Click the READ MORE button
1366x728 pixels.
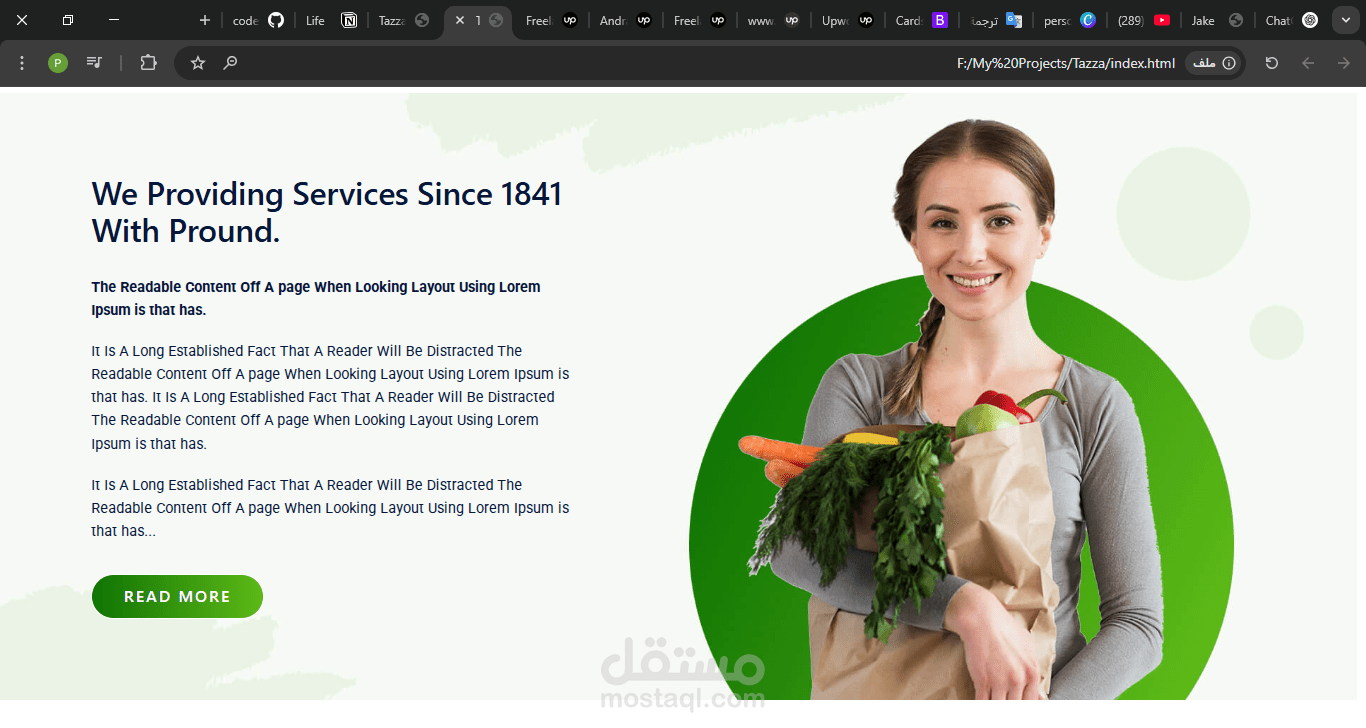pyautogui.click(x=177, y=596)
